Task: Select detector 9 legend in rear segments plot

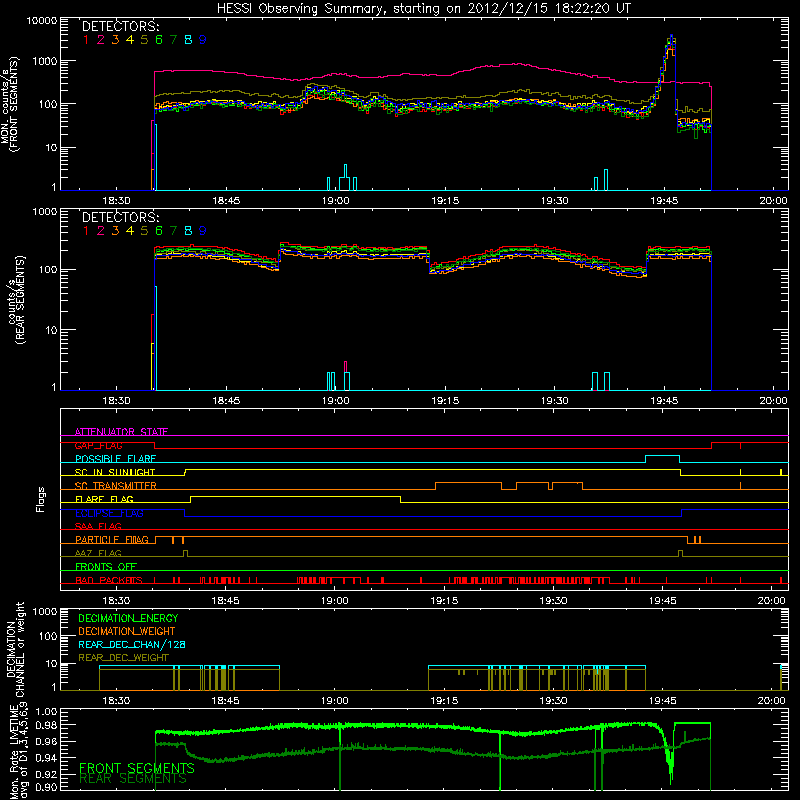Action: pyautogui.click(x=203, y=231)
